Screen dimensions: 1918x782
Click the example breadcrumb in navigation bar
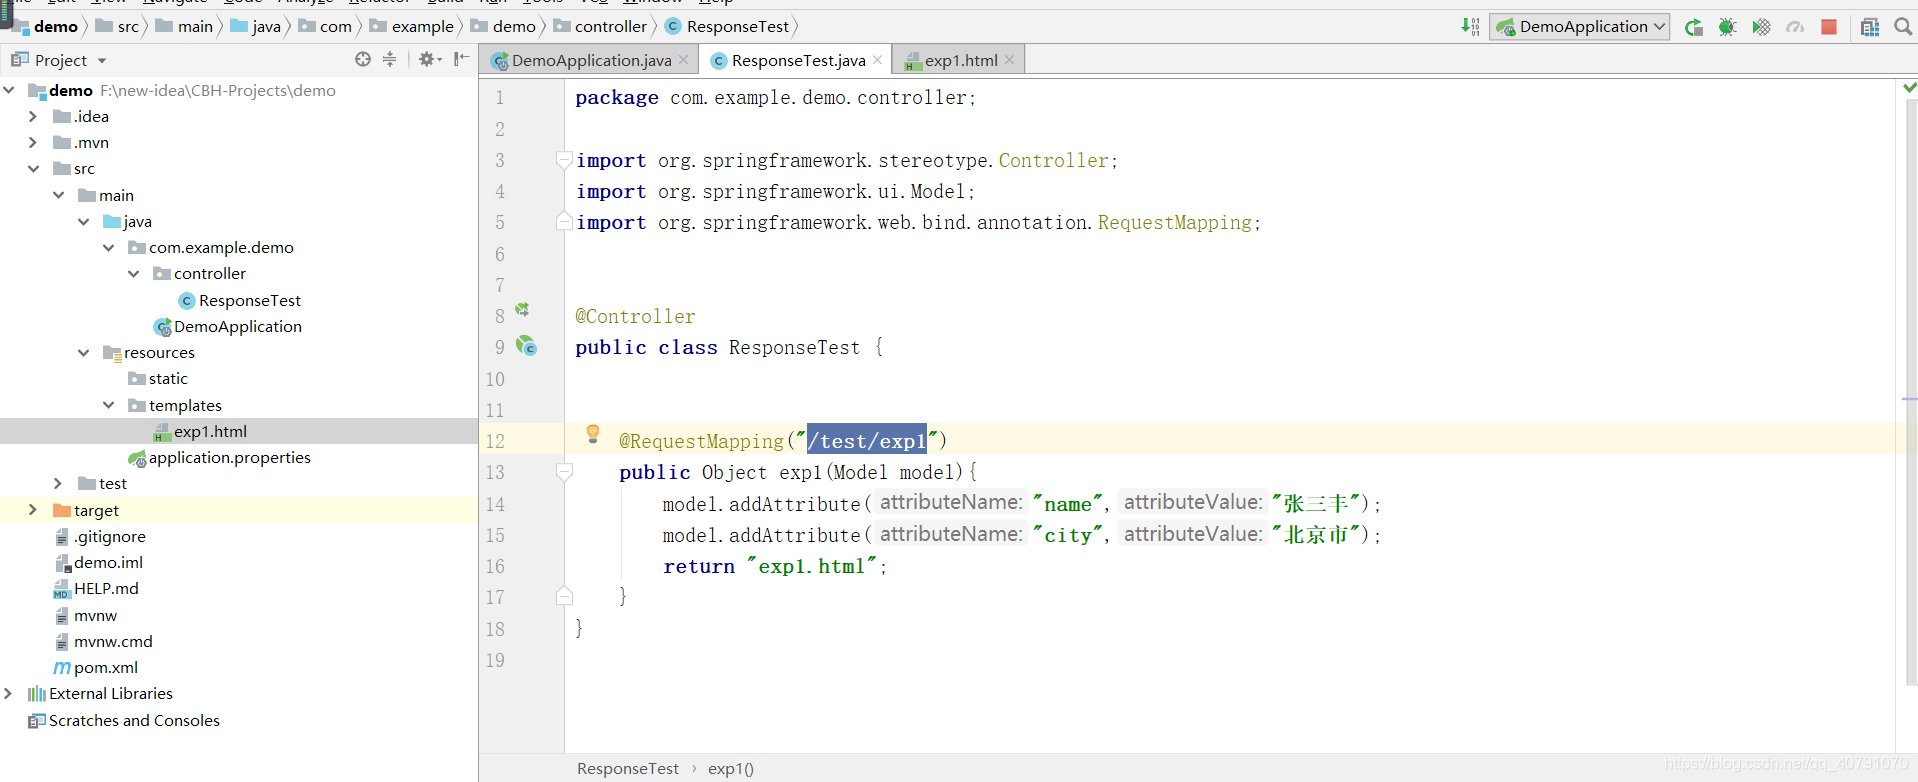(412, 27)
